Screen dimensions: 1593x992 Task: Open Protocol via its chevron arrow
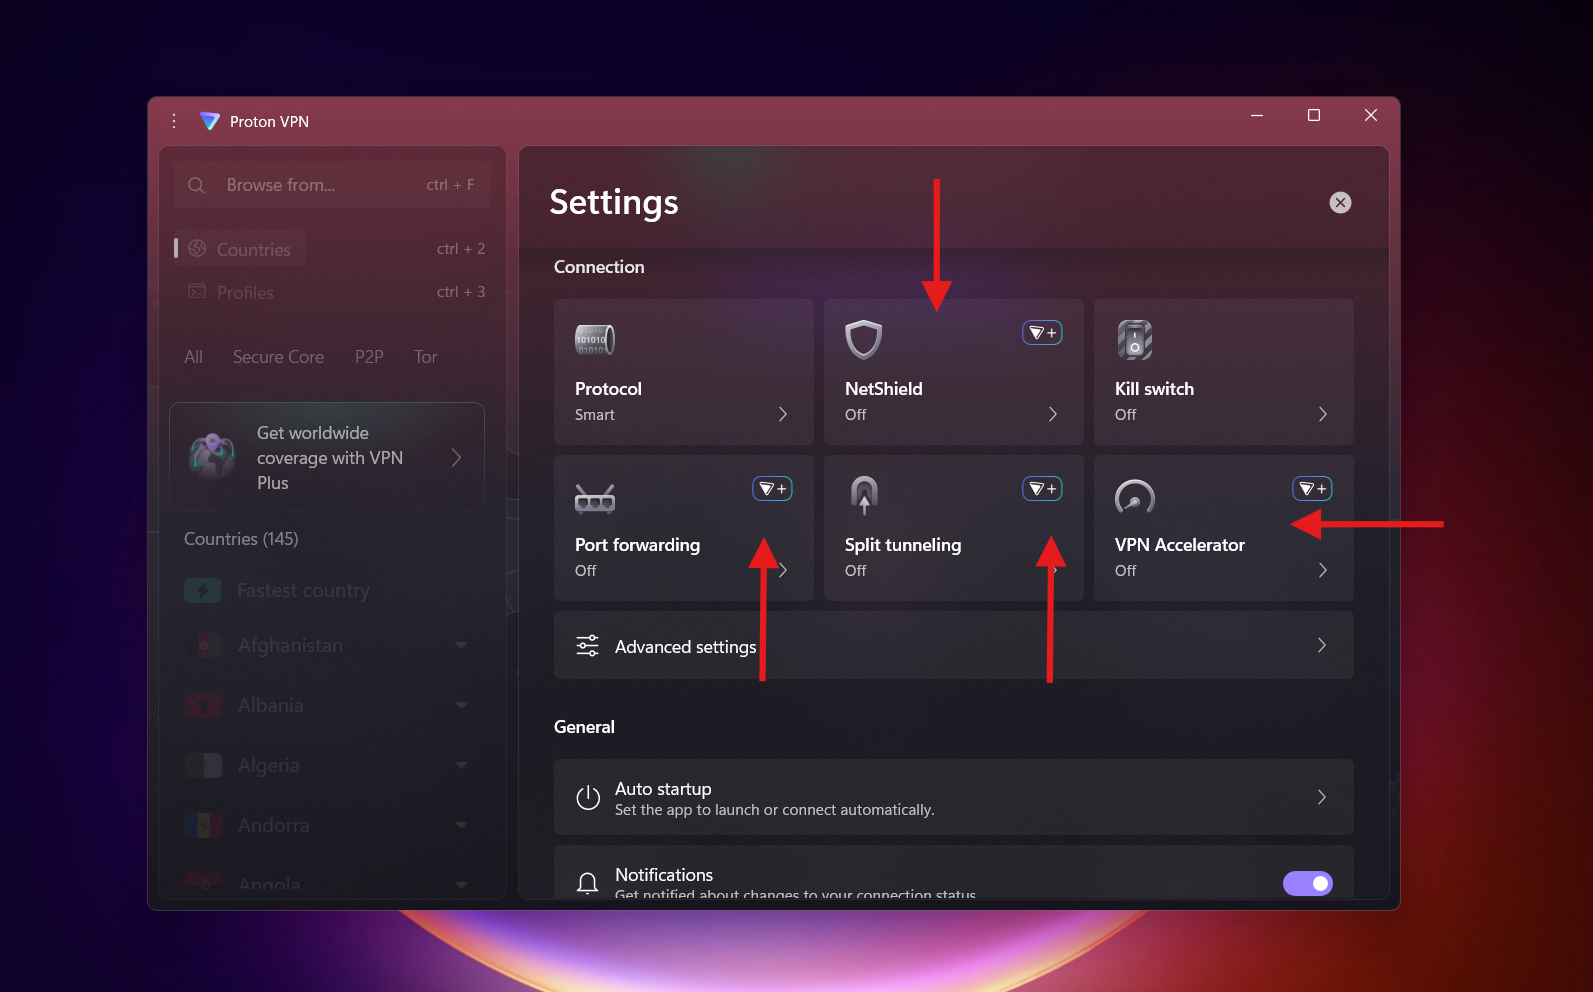pyautogui.click(x=783, y=414)
